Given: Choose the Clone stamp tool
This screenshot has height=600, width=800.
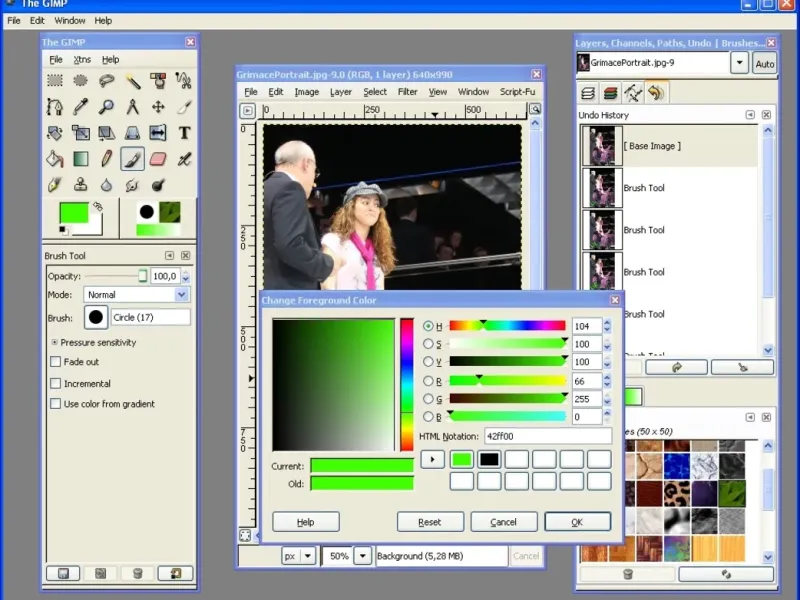Looking at the screenshot, I should point(80,185).
